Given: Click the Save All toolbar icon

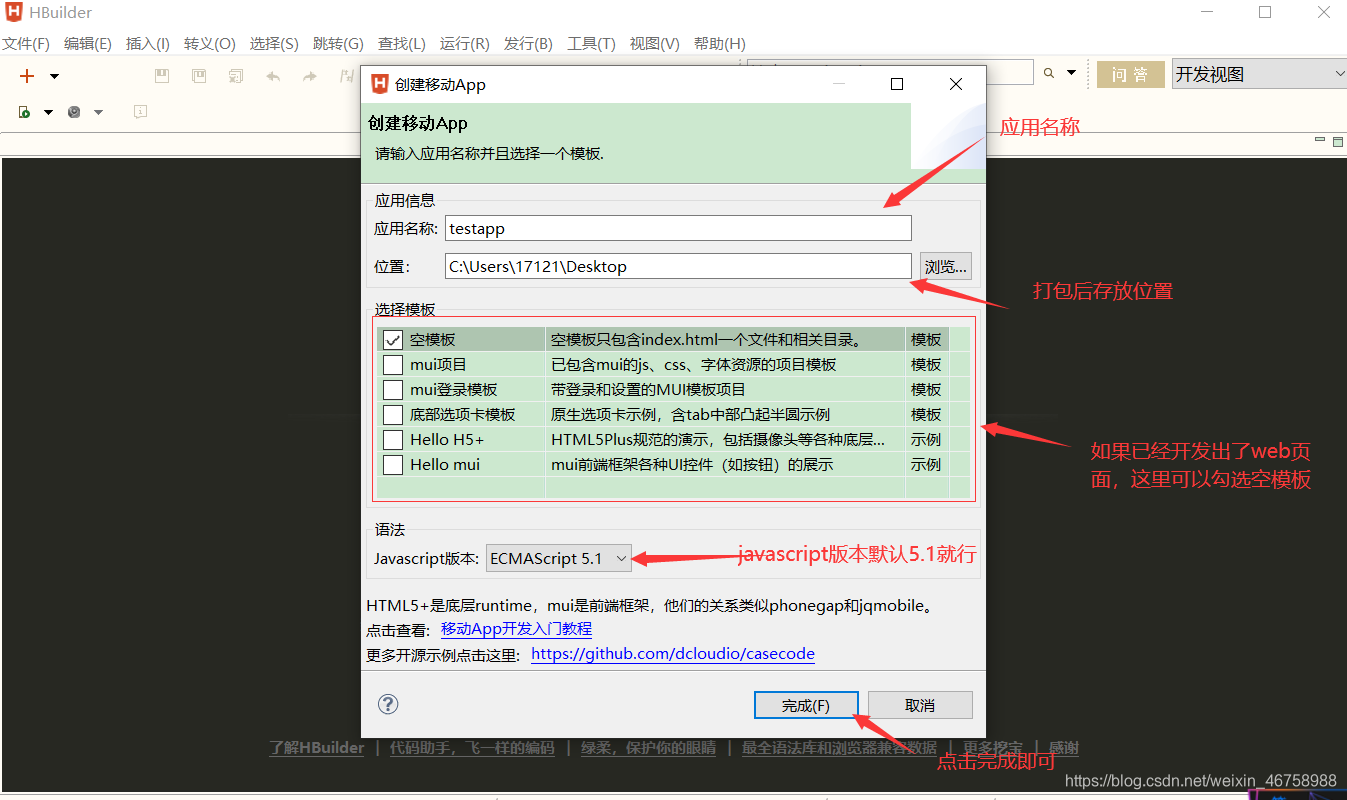Looking at the screenshot, I should coord(236,76).
